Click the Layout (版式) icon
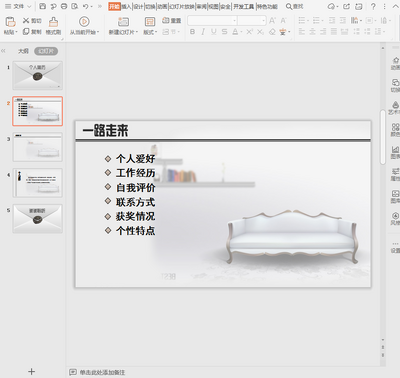Screen dimensions: 400x378 pyautogui.click(x=150, y=22)
